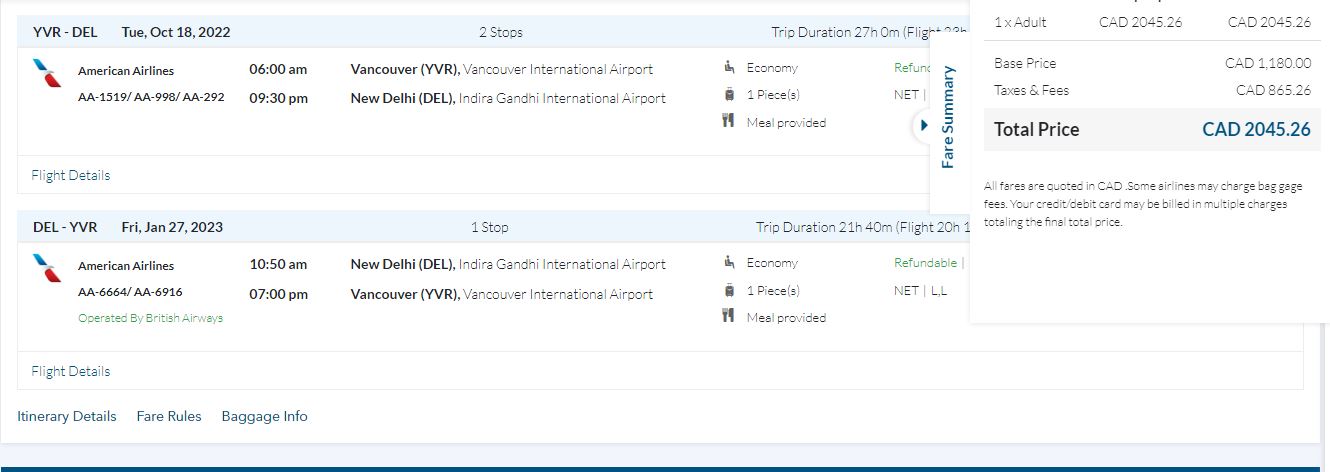Screen dimensions: 1330x472
Task: Click the Economy seat icon on outbound flight
Action: coord(729,68)
